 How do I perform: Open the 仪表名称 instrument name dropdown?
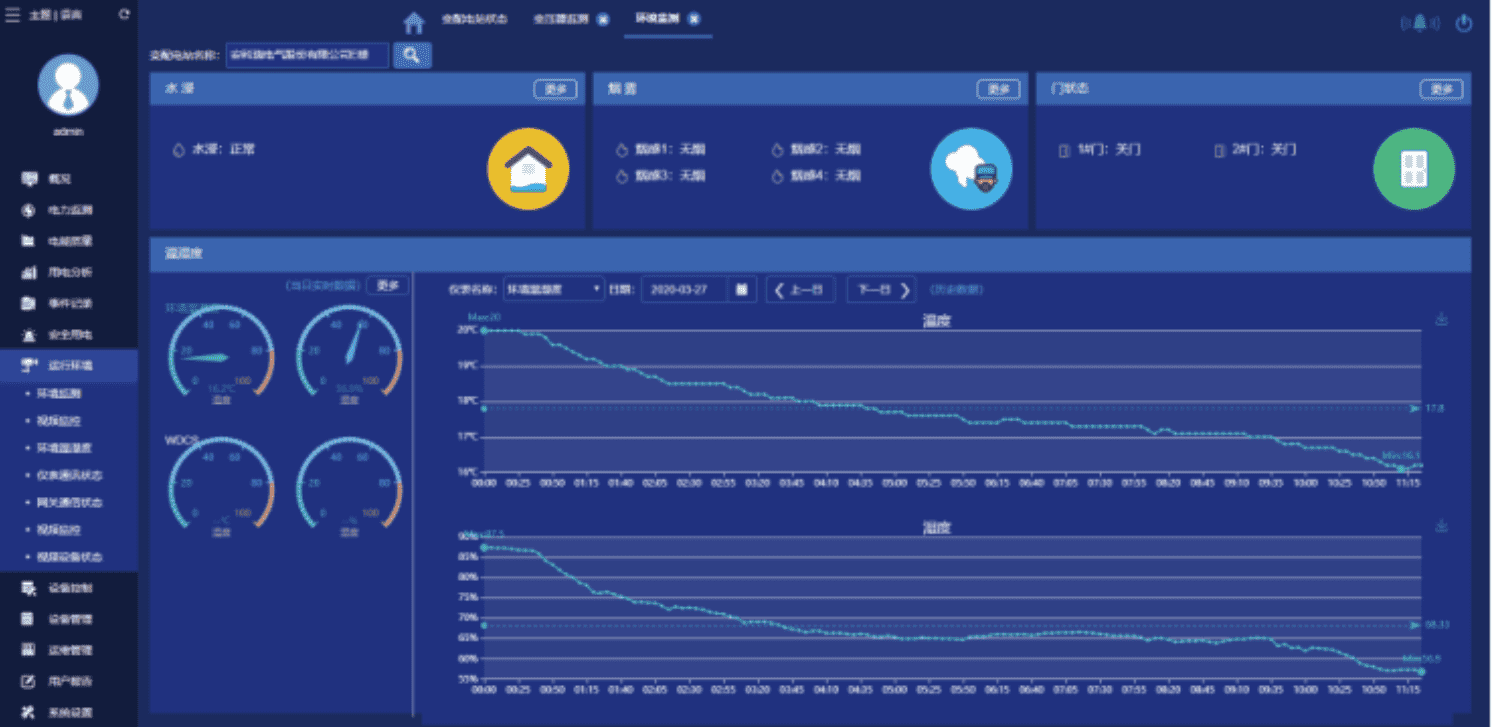point(553,290)
